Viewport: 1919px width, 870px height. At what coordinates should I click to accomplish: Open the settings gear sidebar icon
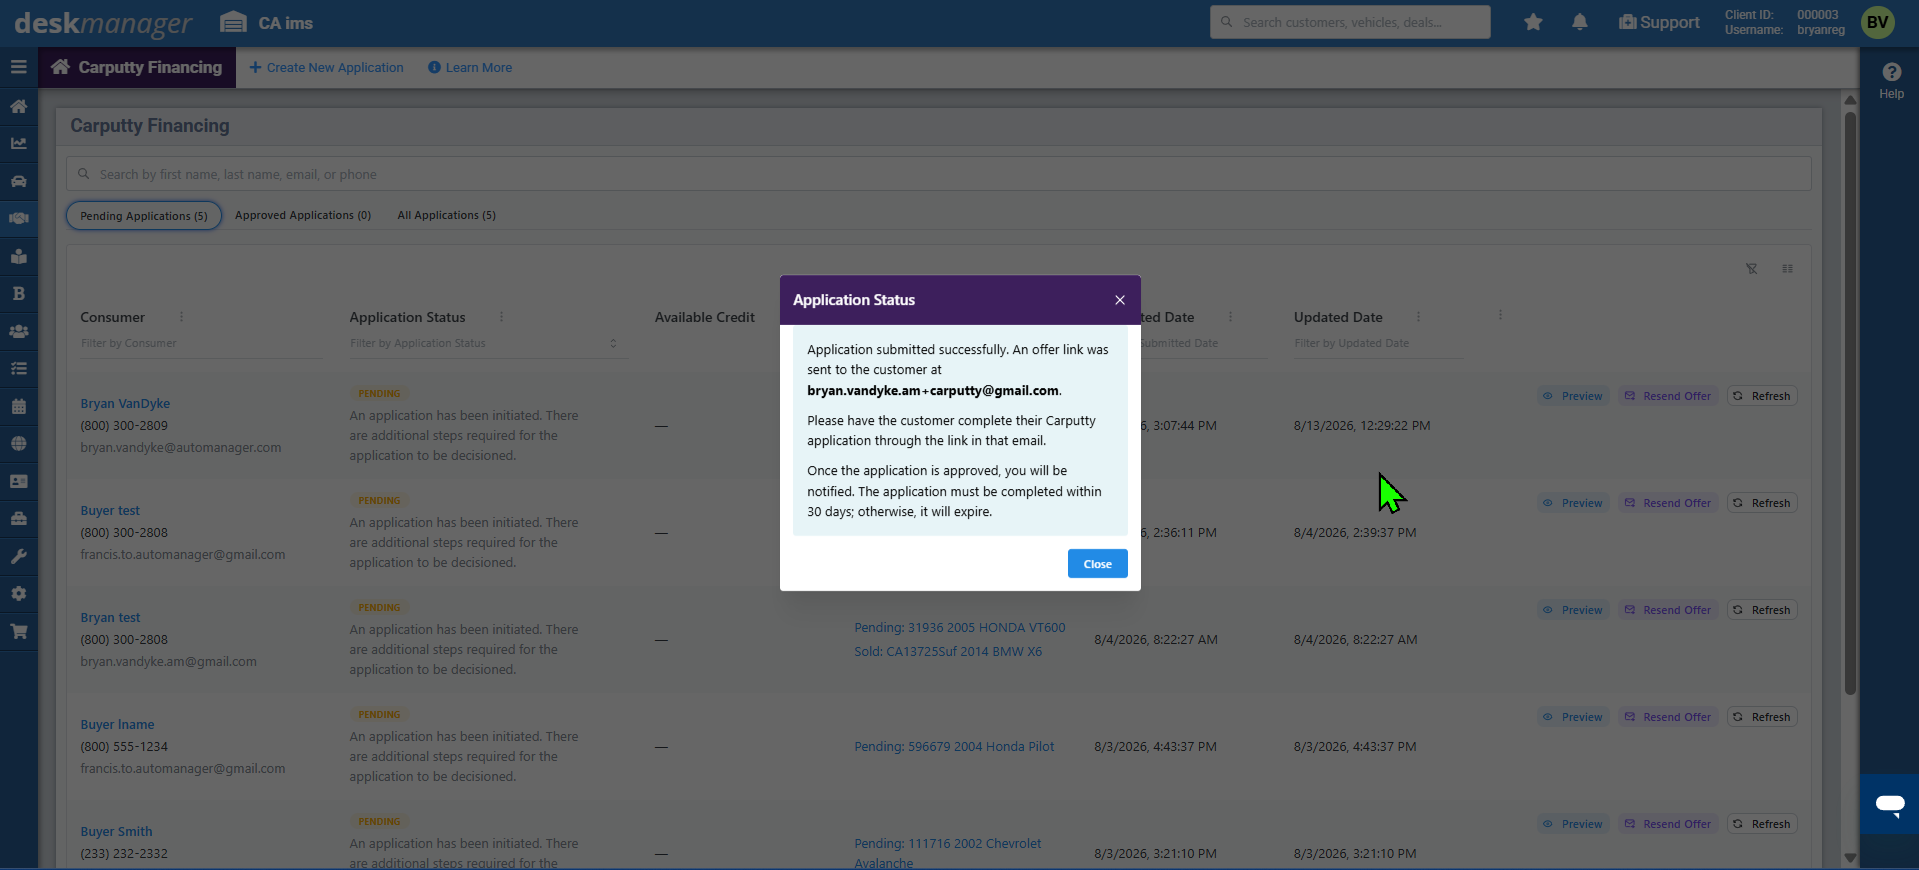pyautogui.click(x=18, y=593)
